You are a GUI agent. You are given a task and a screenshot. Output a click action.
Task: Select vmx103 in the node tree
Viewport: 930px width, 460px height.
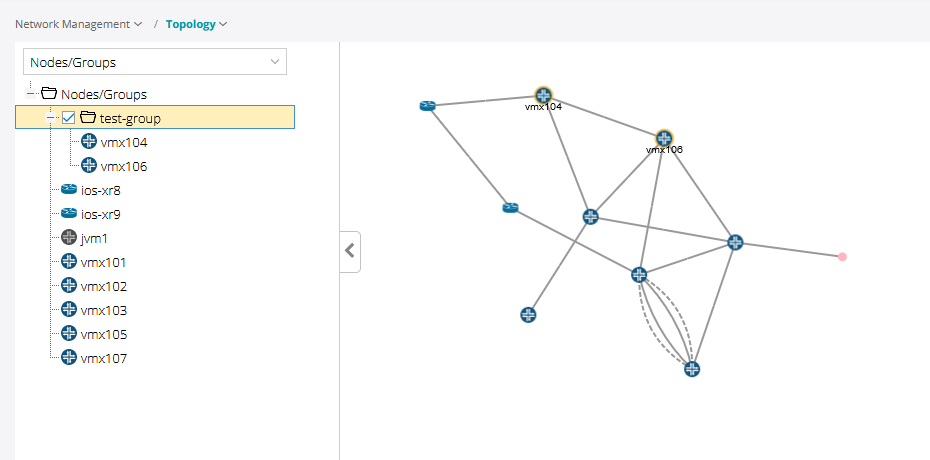pos(104,310)
